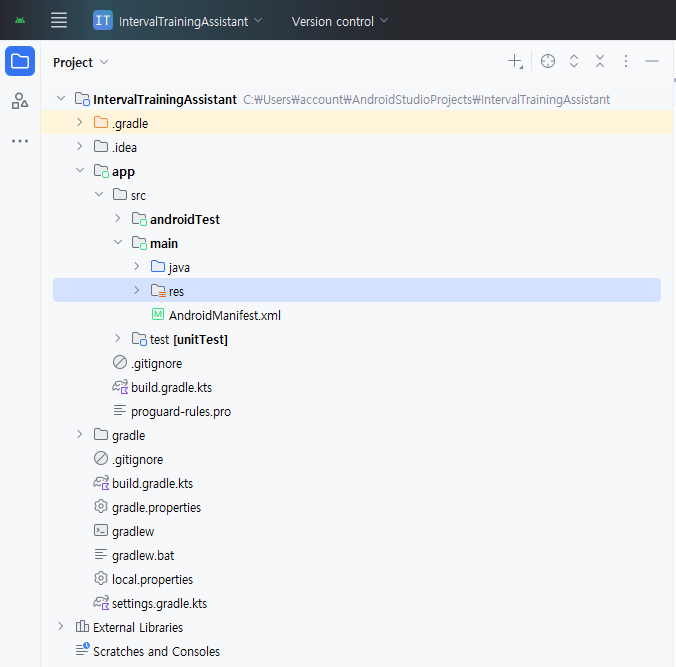Select settings.gradle.kts file

pos(159,604)
